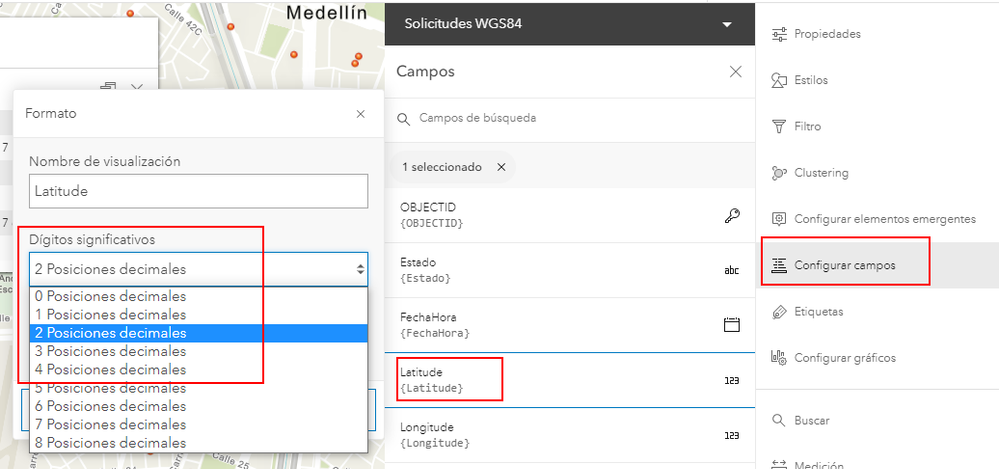Open Dígitos significativos combo box
Viewport: 999px width, 469px height.
(x=198, y=269)
